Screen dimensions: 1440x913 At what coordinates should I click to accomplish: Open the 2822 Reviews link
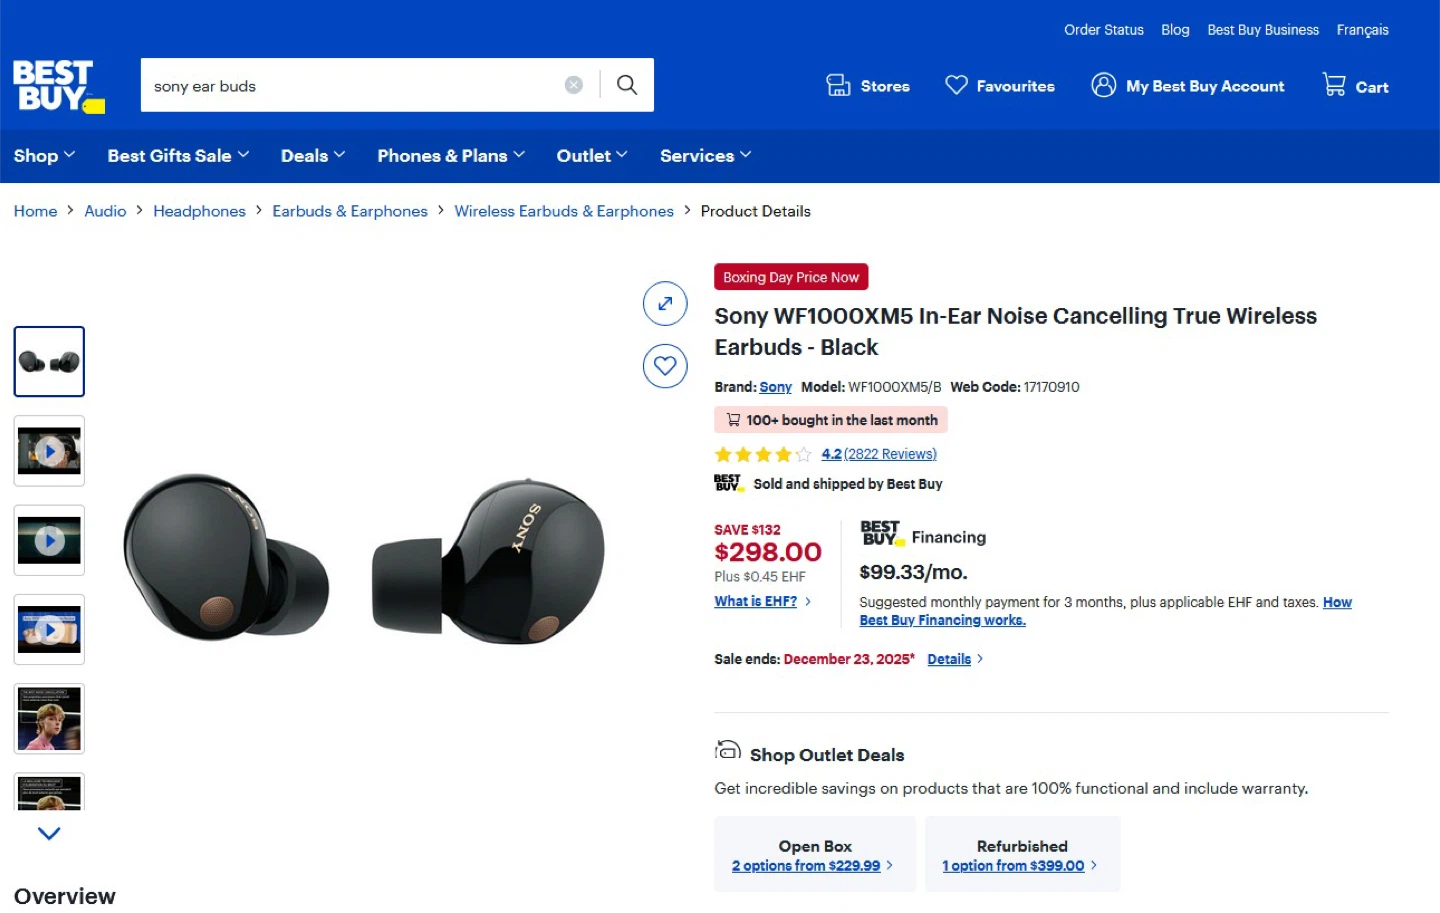tap(890, 454)
